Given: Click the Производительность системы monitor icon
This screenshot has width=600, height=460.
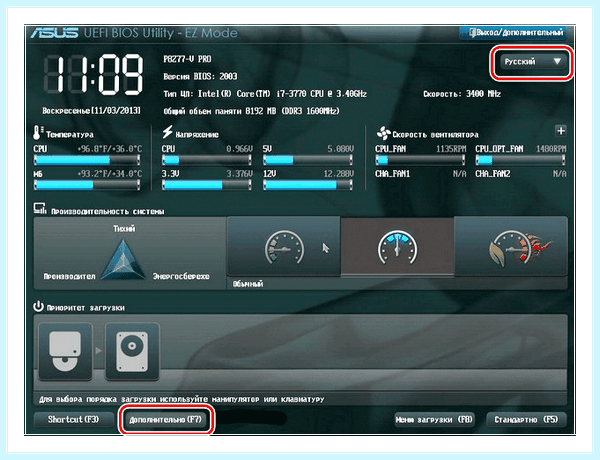Looking at the screenshot, I should 39,209.
